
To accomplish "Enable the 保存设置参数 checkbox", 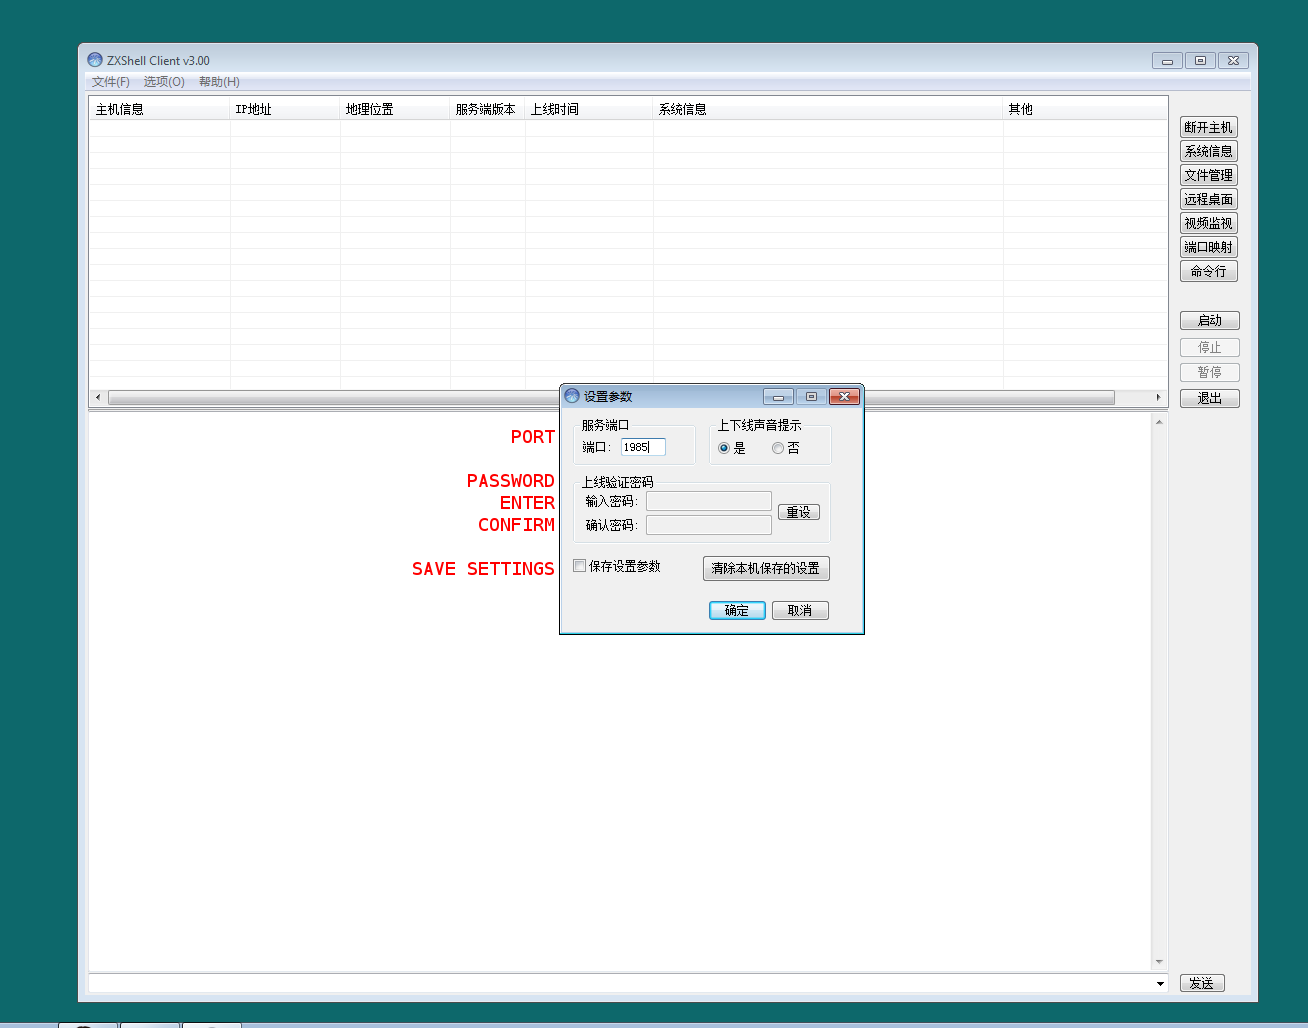I will point(580,566).
